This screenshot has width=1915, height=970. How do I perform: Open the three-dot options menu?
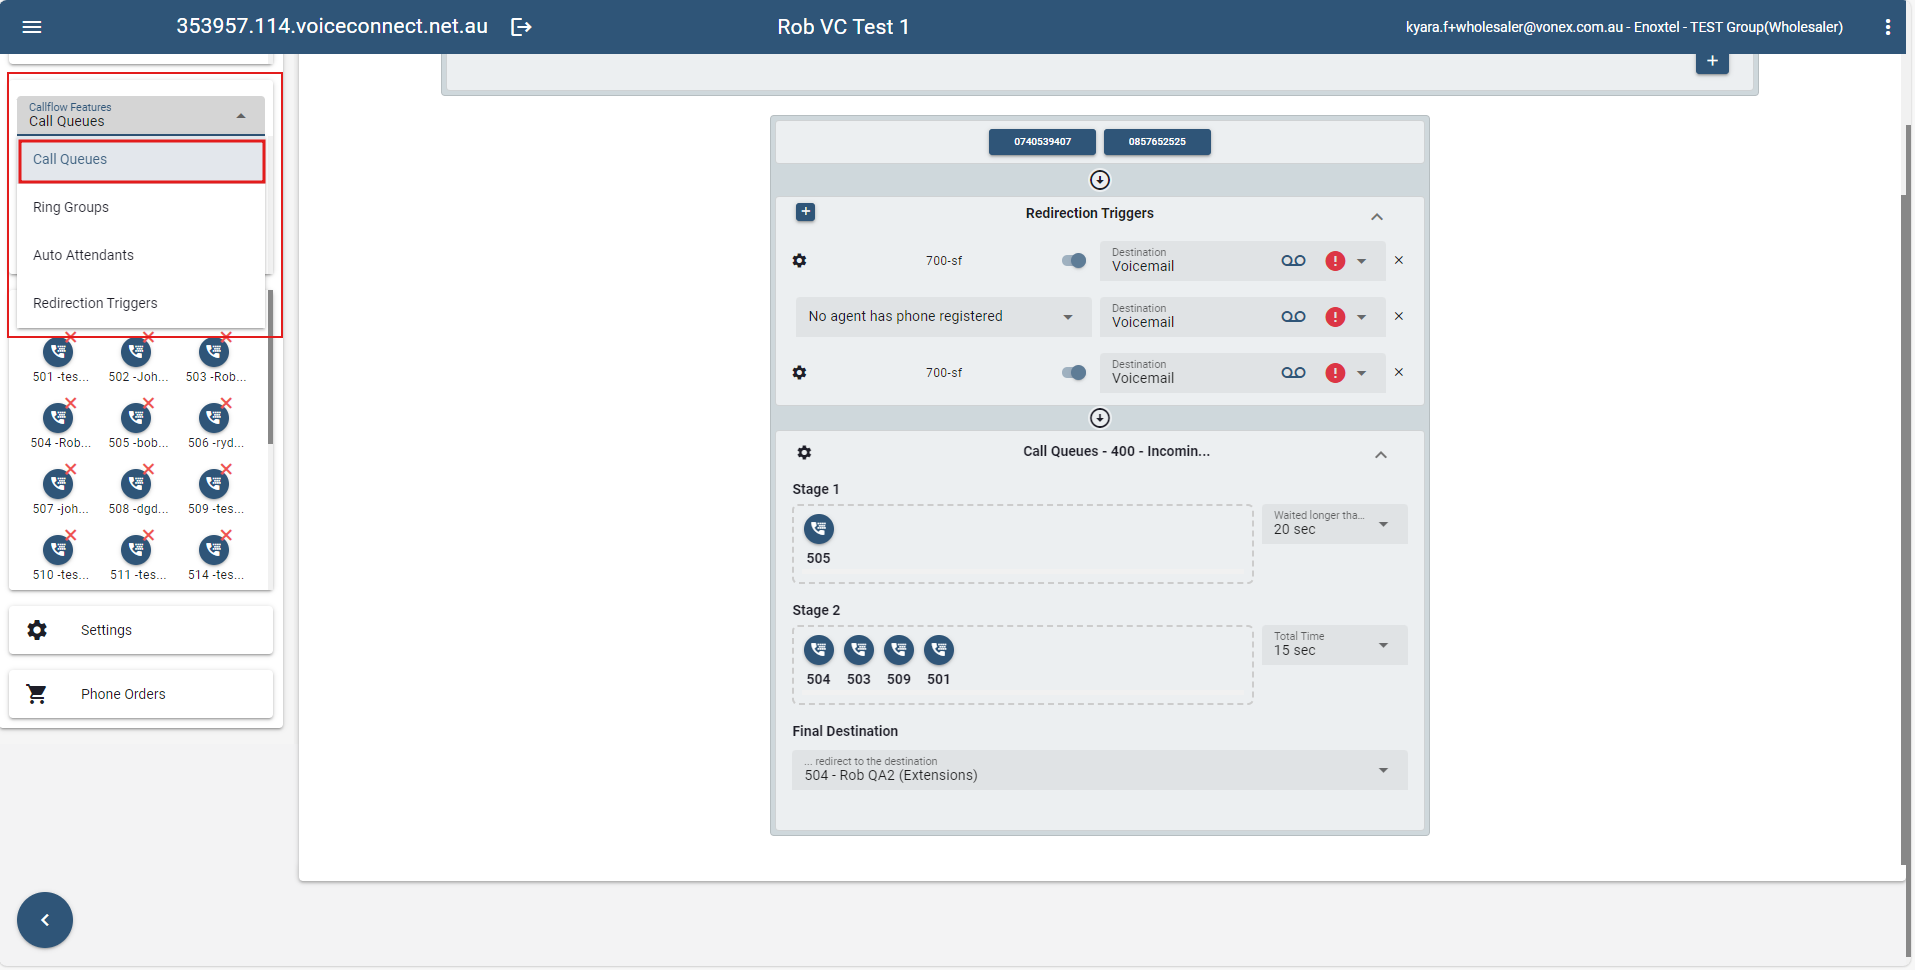click(x=1887, y=27)
